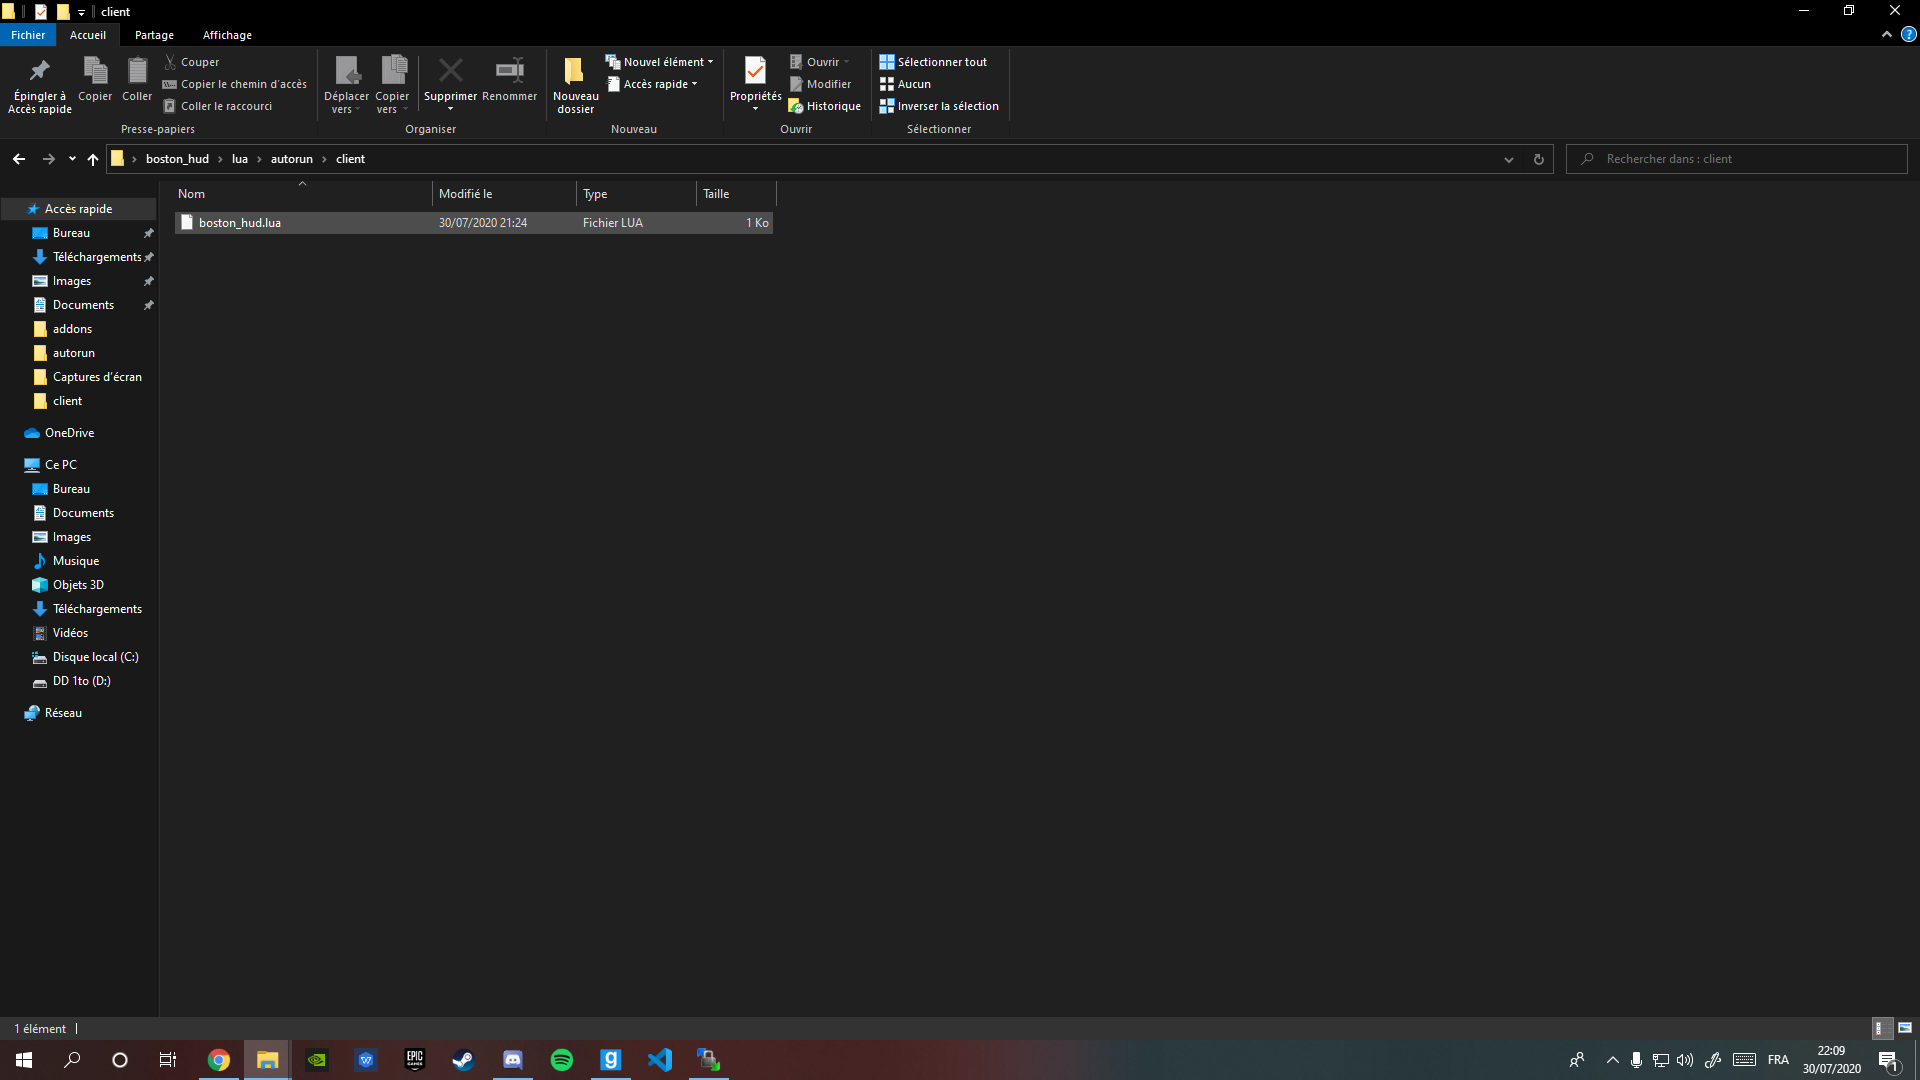The height and width of the screenshot is (1080, 1920).
Task: Open the autorun folder in sidebar
Action: (x=73, y=353)
